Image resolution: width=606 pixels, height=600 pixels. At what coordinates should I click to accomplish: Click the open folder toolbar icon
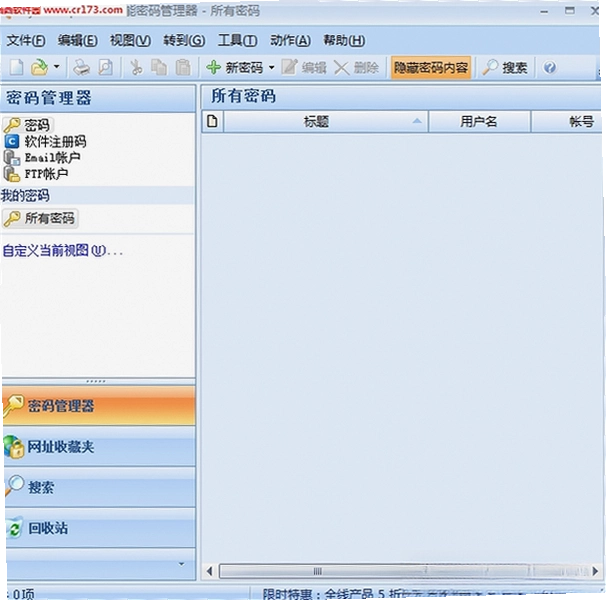tap(39, 68)
